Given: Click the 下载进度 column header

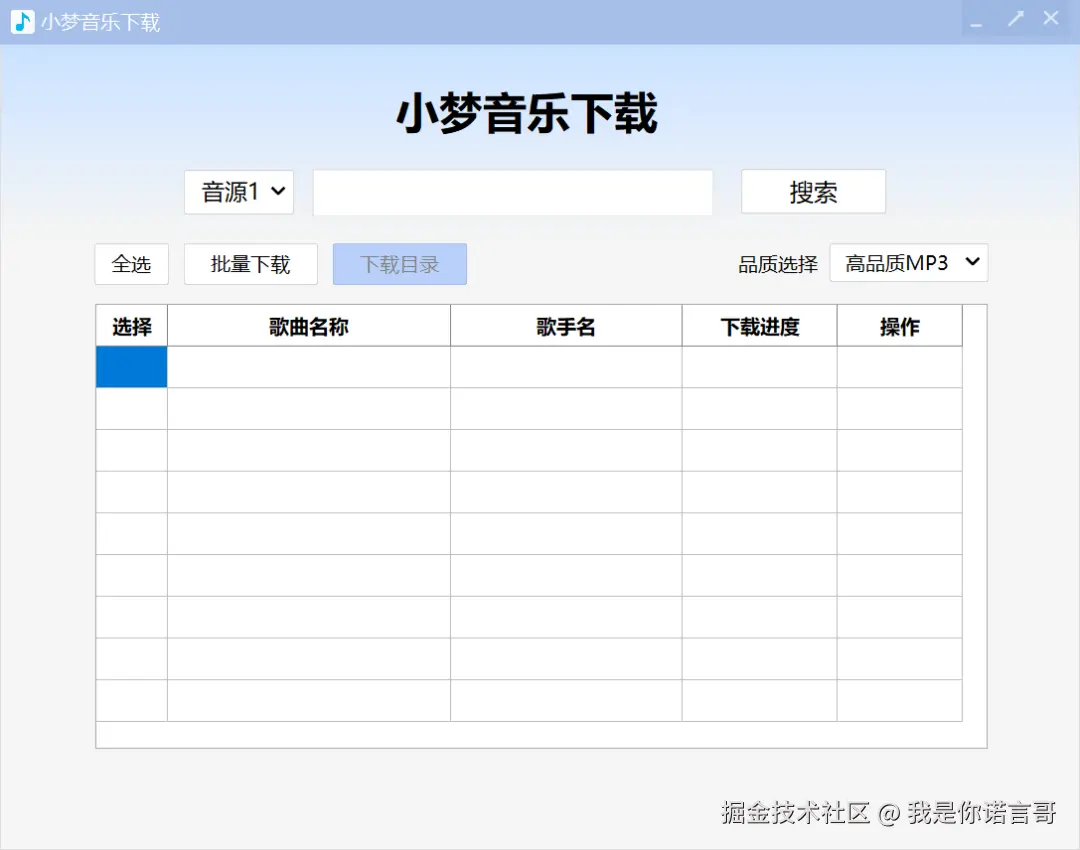Looking at the screenshot, I should (760, 326).
